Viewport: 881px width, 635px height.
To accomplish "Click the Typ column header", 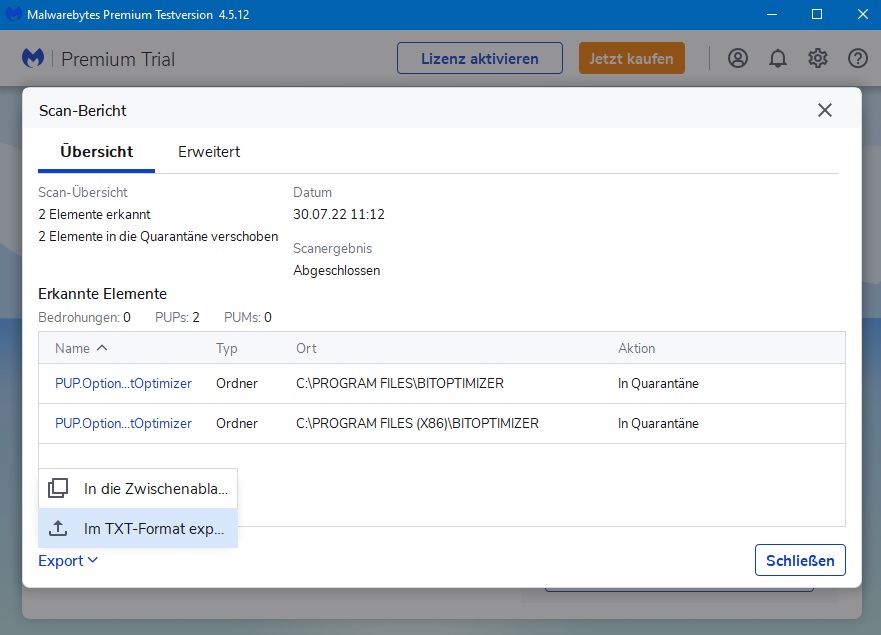I will tap(226, 348).
